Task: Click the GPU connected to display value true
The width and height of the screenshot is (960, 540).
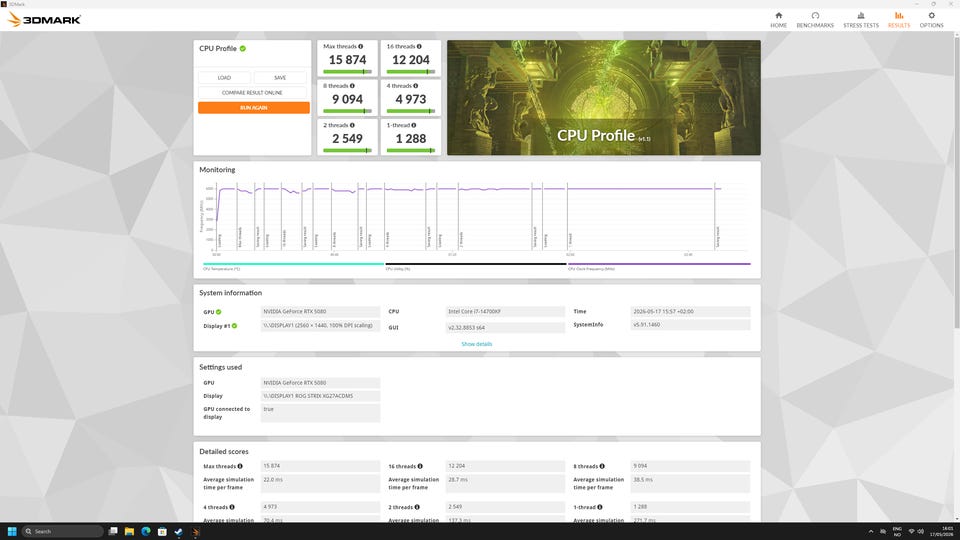Action: [x=320, y=413]
